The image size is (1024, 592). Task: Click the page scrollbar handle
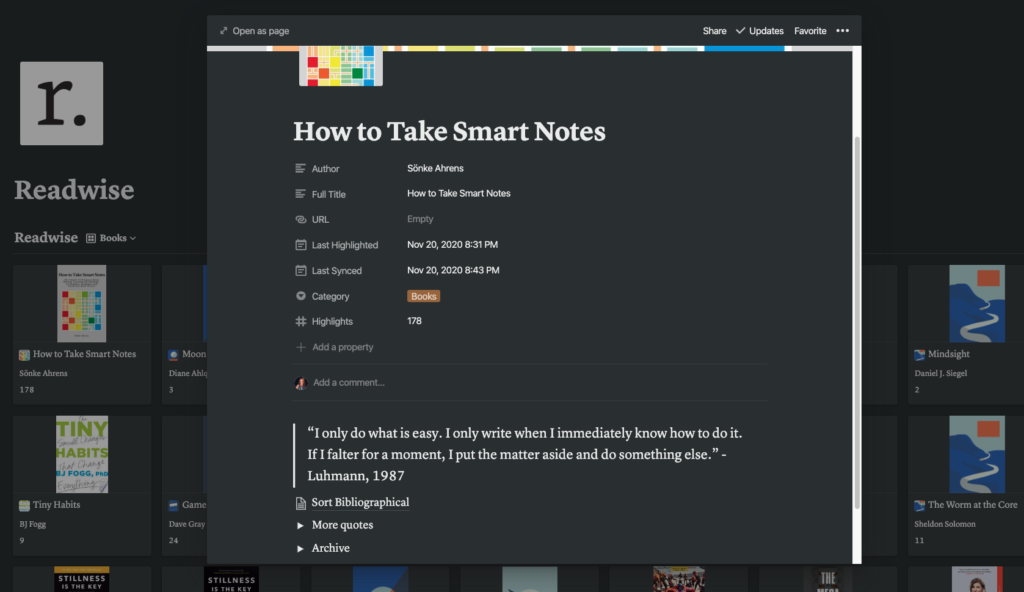click(x=857, y=323)
